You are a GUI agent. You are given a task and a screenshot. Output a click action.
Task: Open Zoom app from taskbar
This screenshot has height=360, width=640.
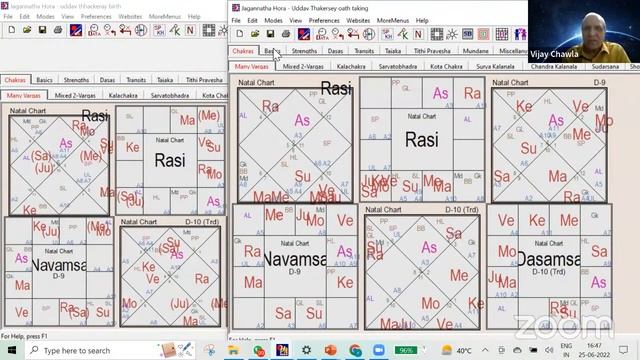(x=379, y=350)
